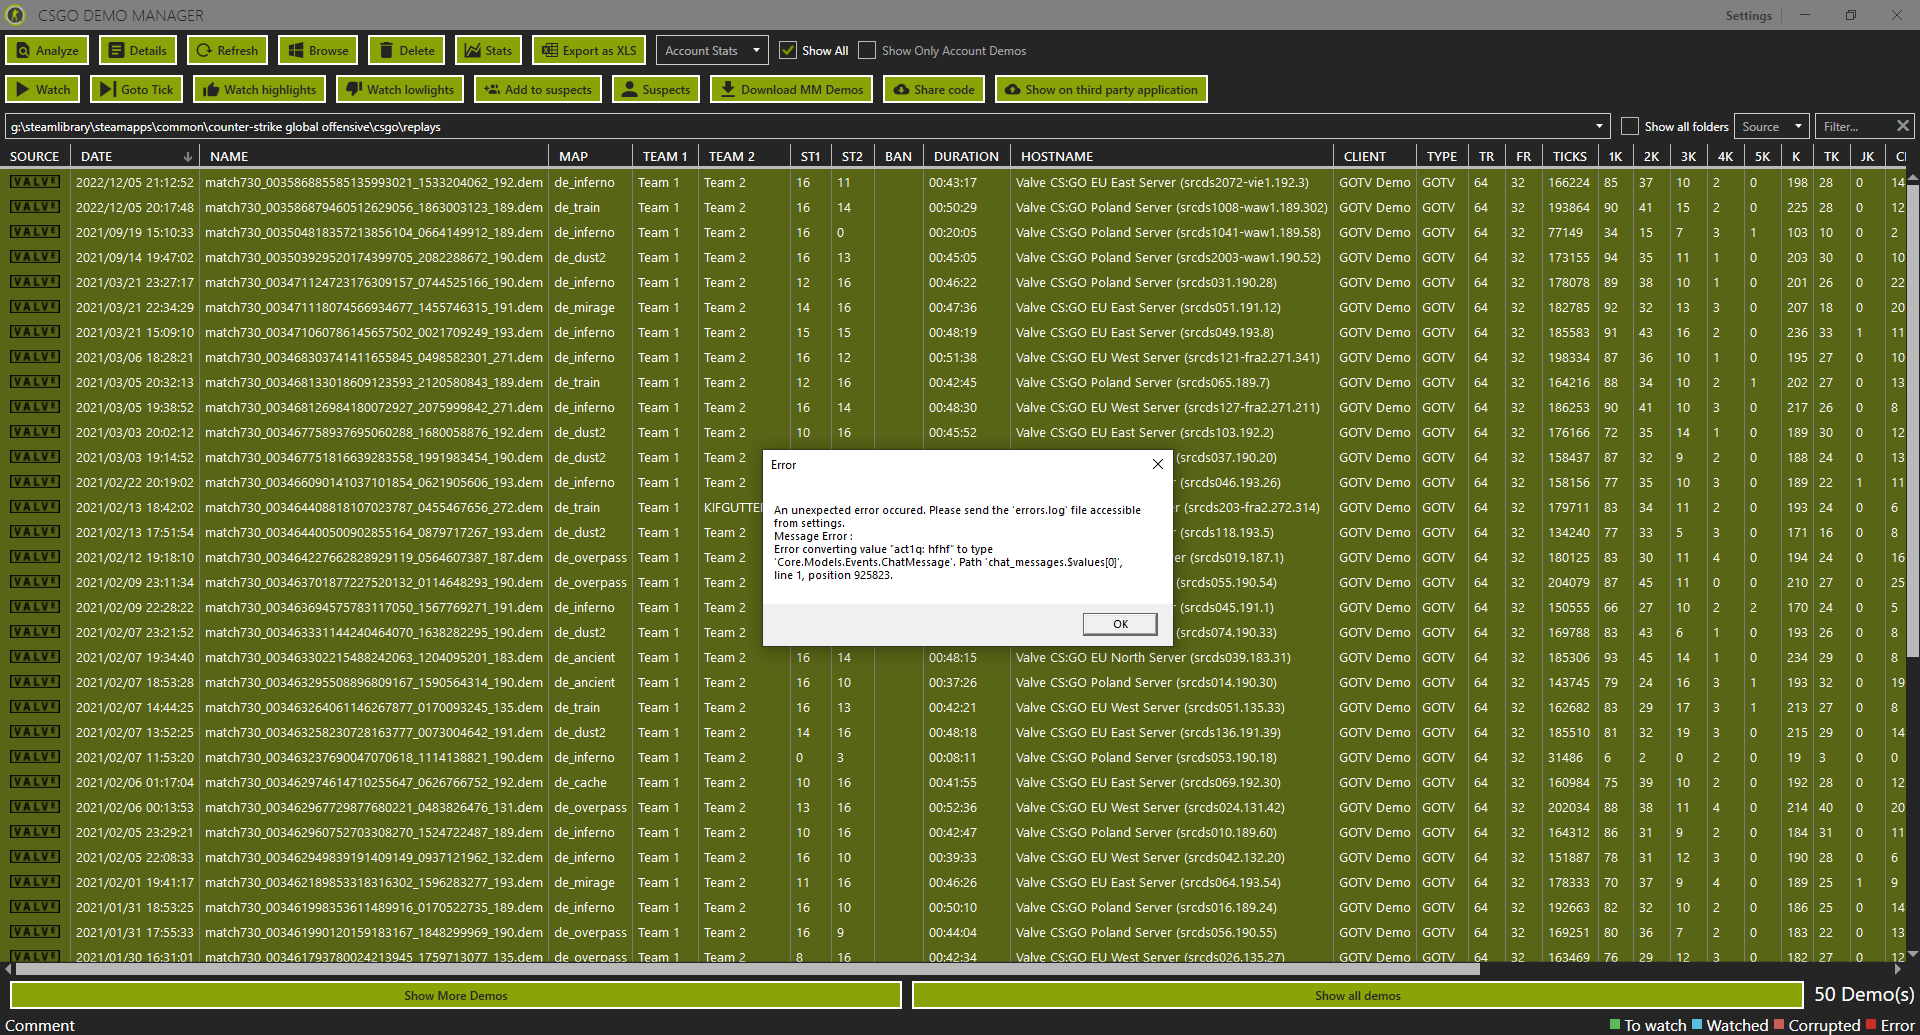
Task: Dismiss error dialog with OK
Action: (x=1119, y=623)
